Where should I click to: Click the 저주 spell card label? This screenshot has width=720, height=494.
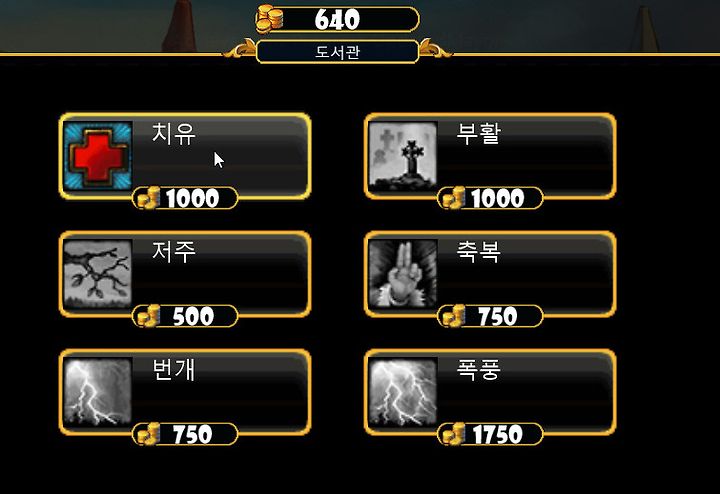pyautogui.click(x=174, y=252)
